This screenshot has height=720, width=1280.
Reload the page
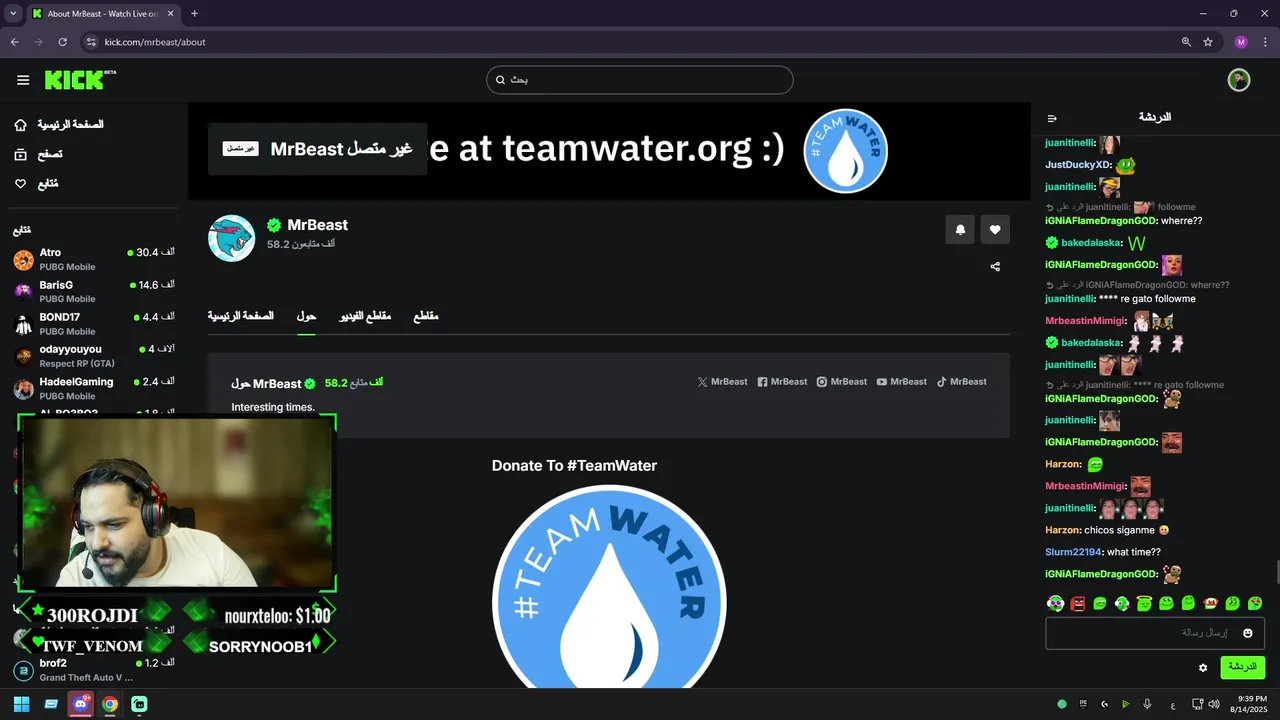(x=62, y=42)
